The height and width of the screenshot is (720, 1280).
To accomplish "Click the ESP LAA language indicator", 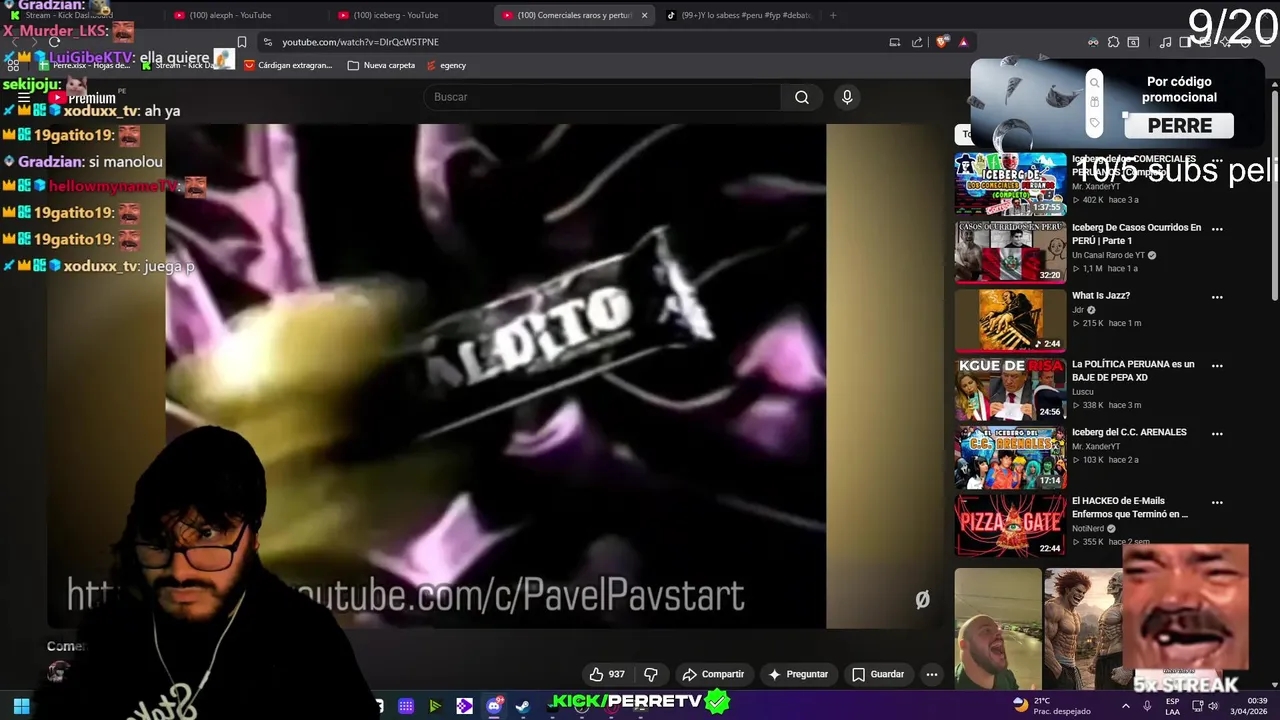I will click(1173, 706).
